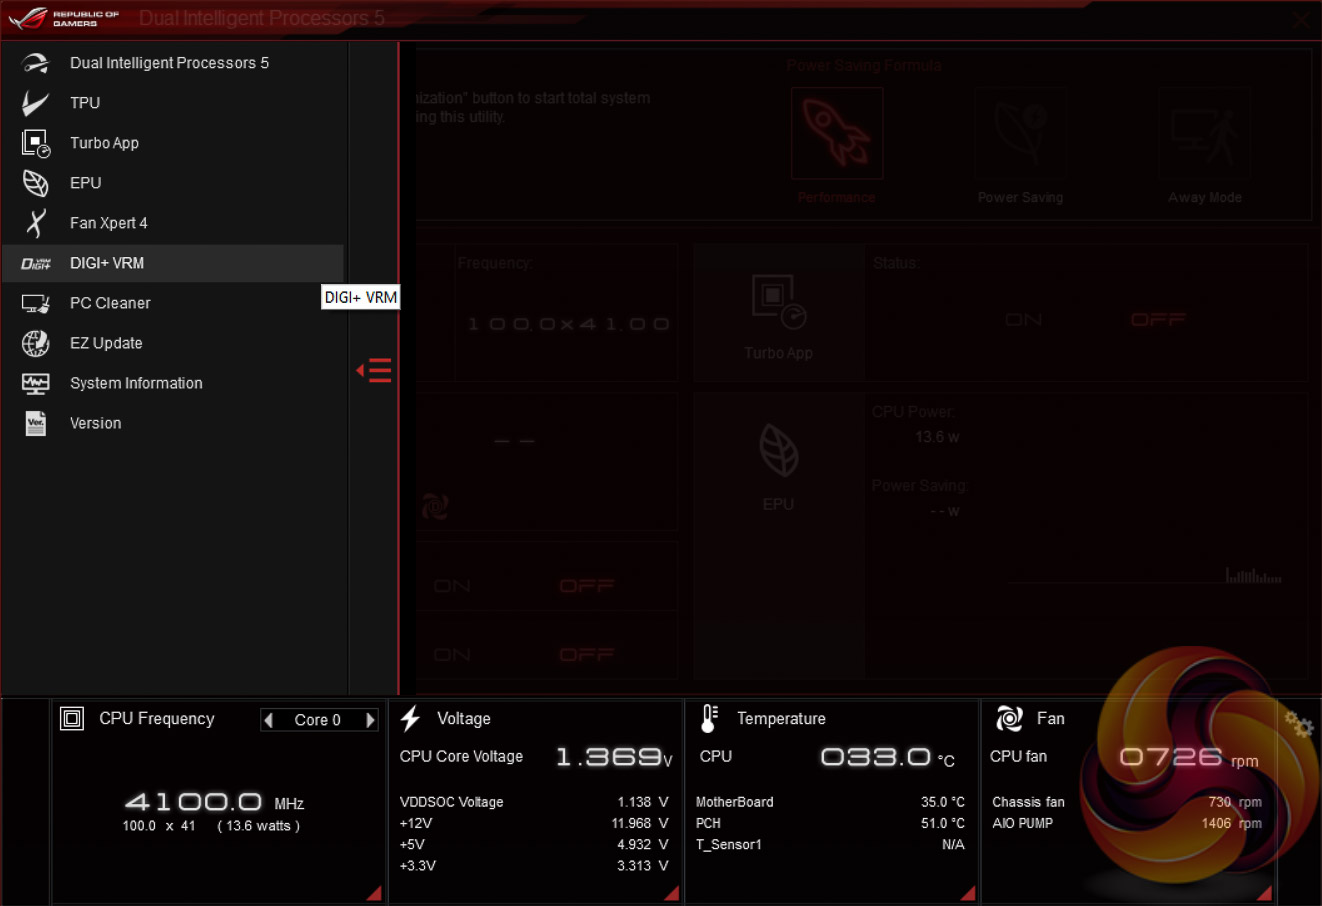Click the MotherBoard temperature row
Image resolution: width=1322 pixels, height=906 pixels.
pyautogui.click(x=830, y=802)
